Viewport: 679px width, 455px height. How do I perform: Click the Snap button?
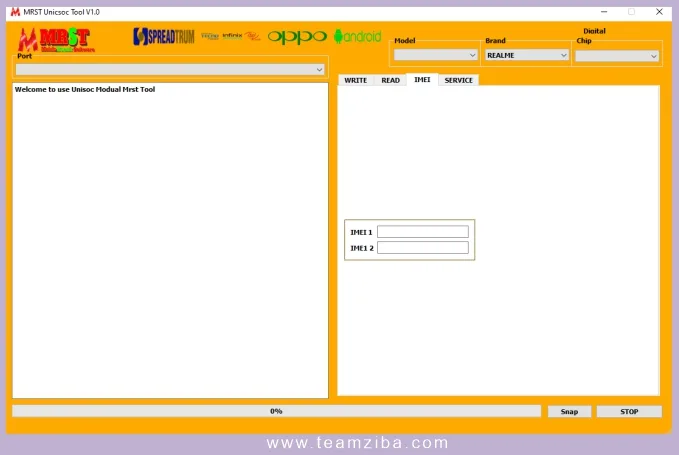569,411
